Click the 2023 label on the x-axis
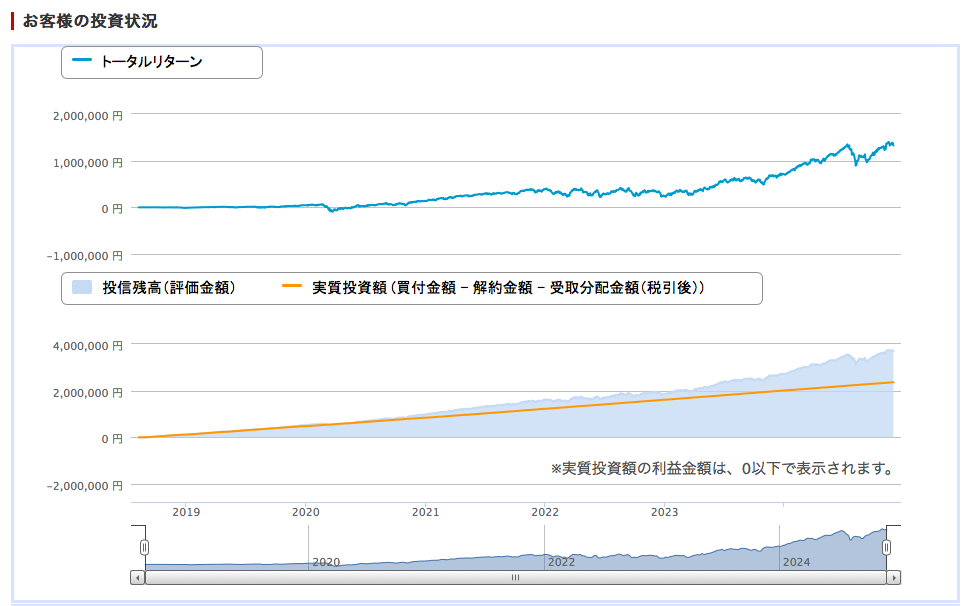 tap(665, 512)
